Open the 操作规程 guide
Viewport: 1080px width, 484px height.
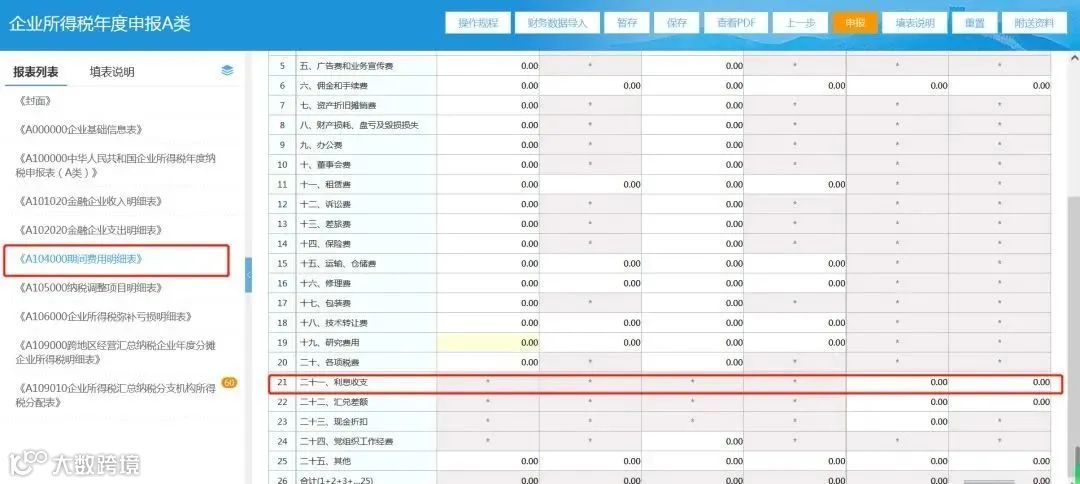[x=478, y=23]
